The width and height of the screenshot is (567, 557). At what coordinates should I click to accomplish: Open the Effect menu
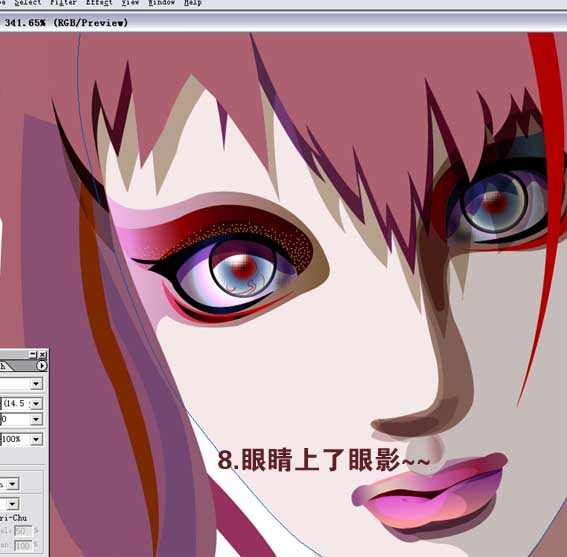click(99, 3)
